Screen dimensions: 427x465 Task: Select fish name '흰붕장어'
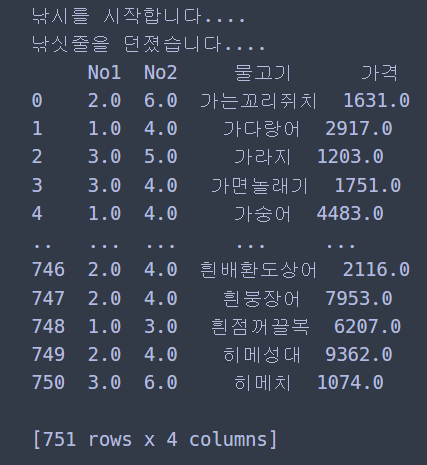tap(261, 298)
